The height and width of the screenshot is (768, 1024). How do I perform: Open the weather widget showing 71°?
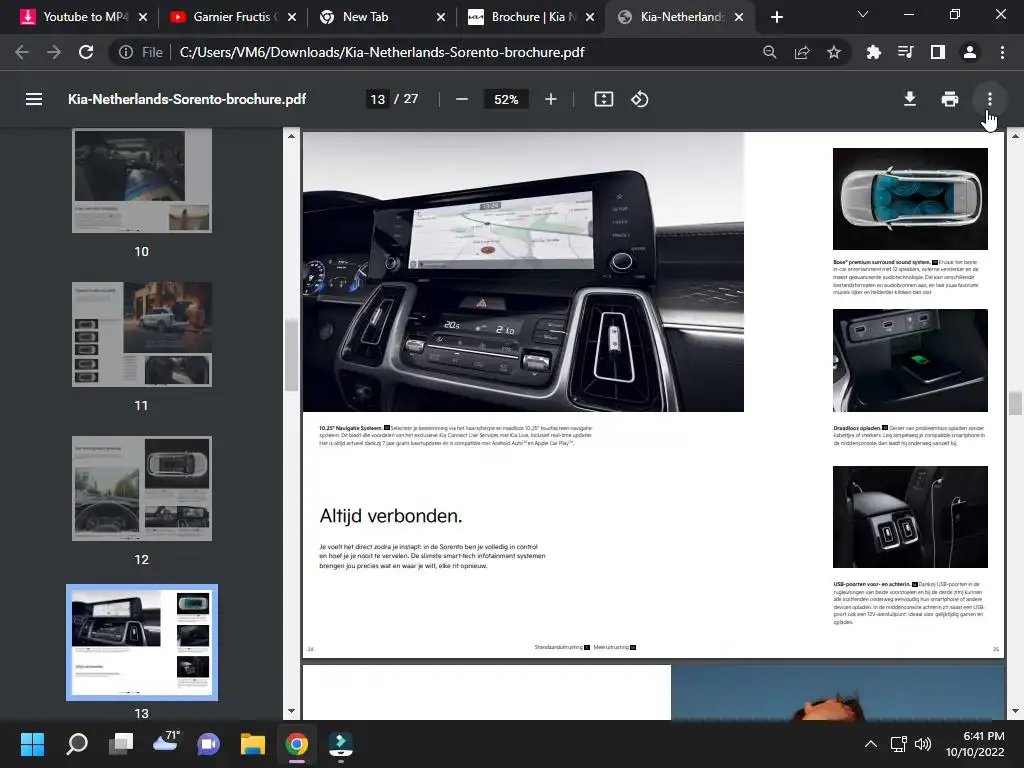pyautogui.click(x=165, y=743)
